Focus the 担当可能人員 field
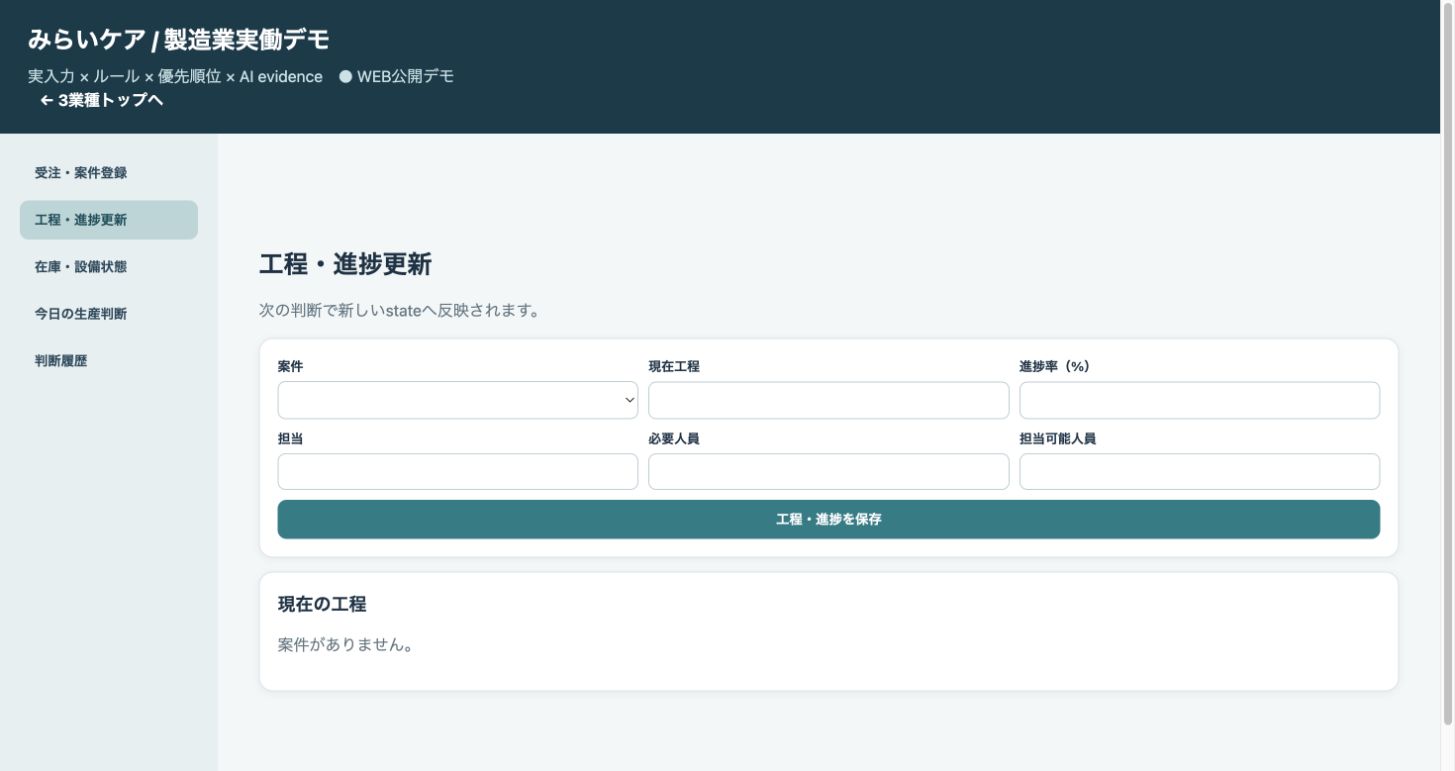 pyautogui.click(x=1199, y=472)
